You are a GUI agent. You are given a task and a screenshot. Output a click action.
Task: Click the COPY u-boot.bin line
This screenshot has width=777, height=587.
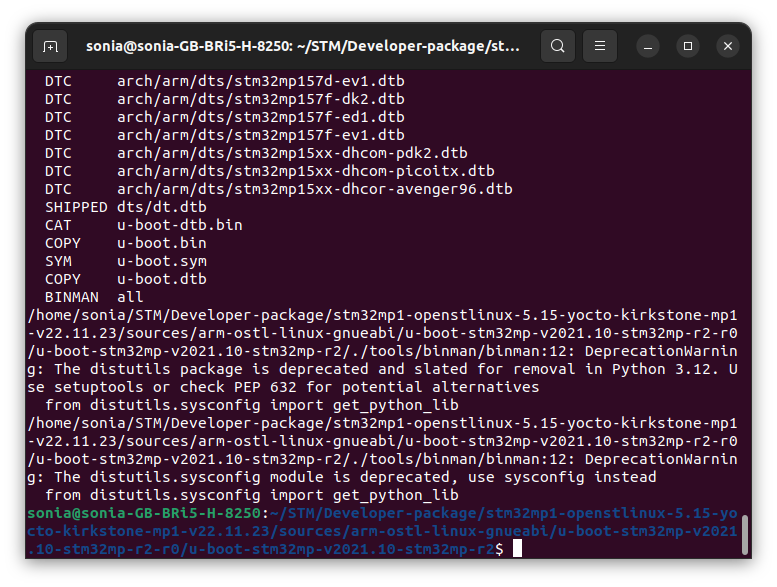tap(126, 243)
